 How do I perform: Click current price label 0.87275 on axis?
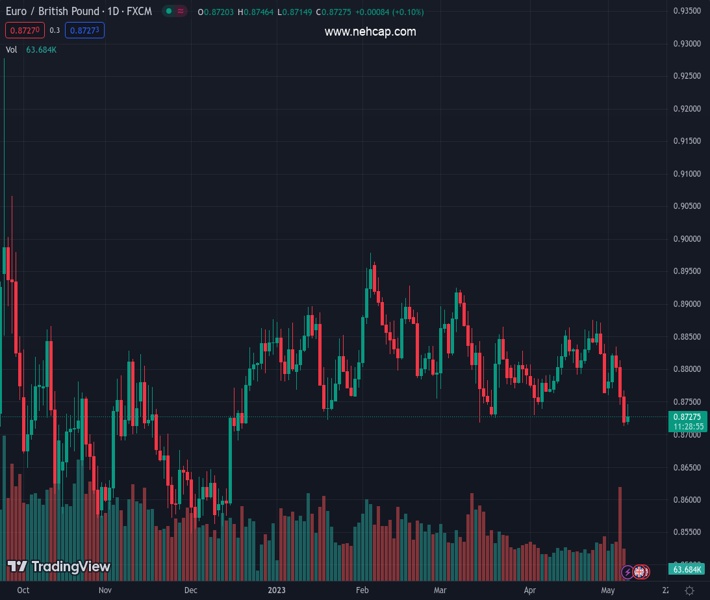click(x=687, y=416)
